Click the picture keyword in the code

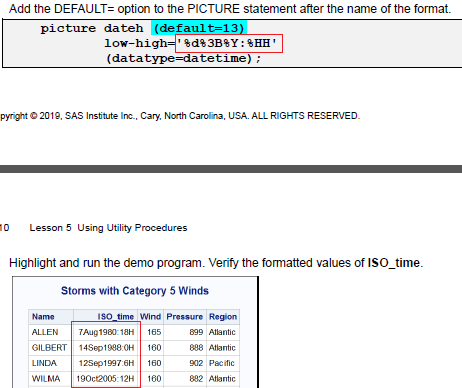[68, 29]
